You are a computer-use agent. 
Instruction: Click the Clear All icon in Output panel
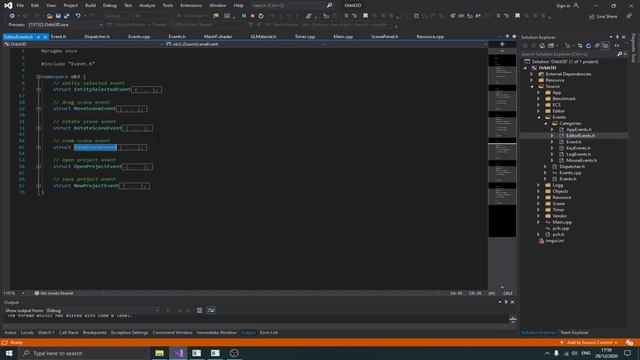[x=199, y=310]
